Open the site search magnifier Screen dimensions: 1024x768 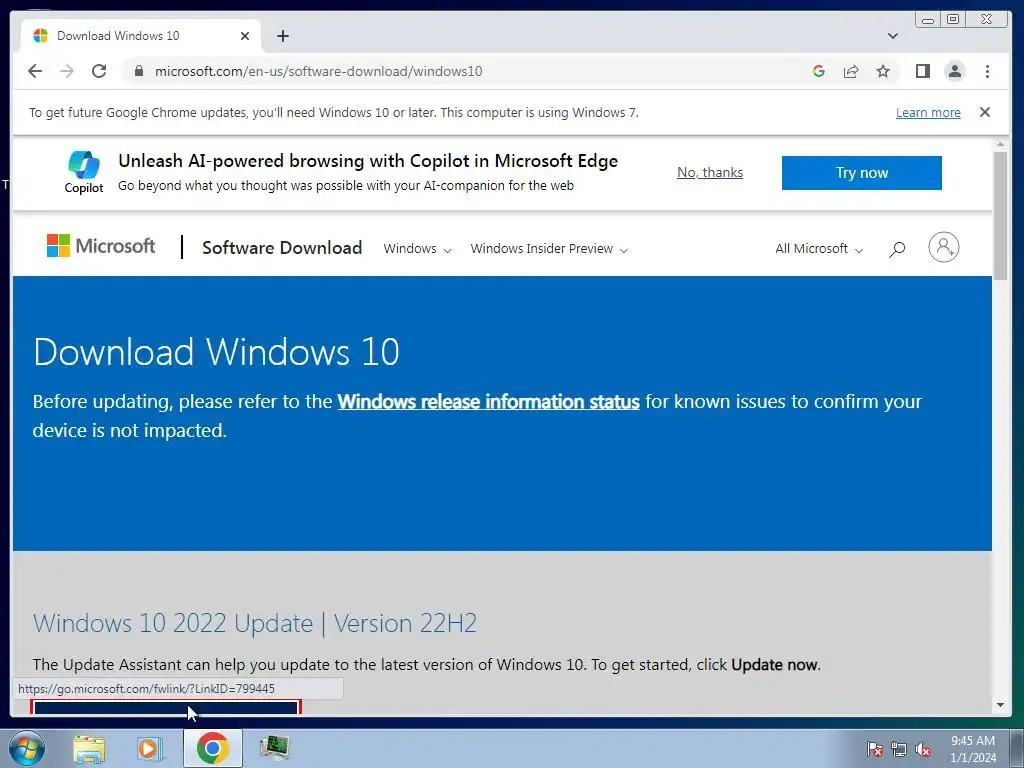coord(897,249)
